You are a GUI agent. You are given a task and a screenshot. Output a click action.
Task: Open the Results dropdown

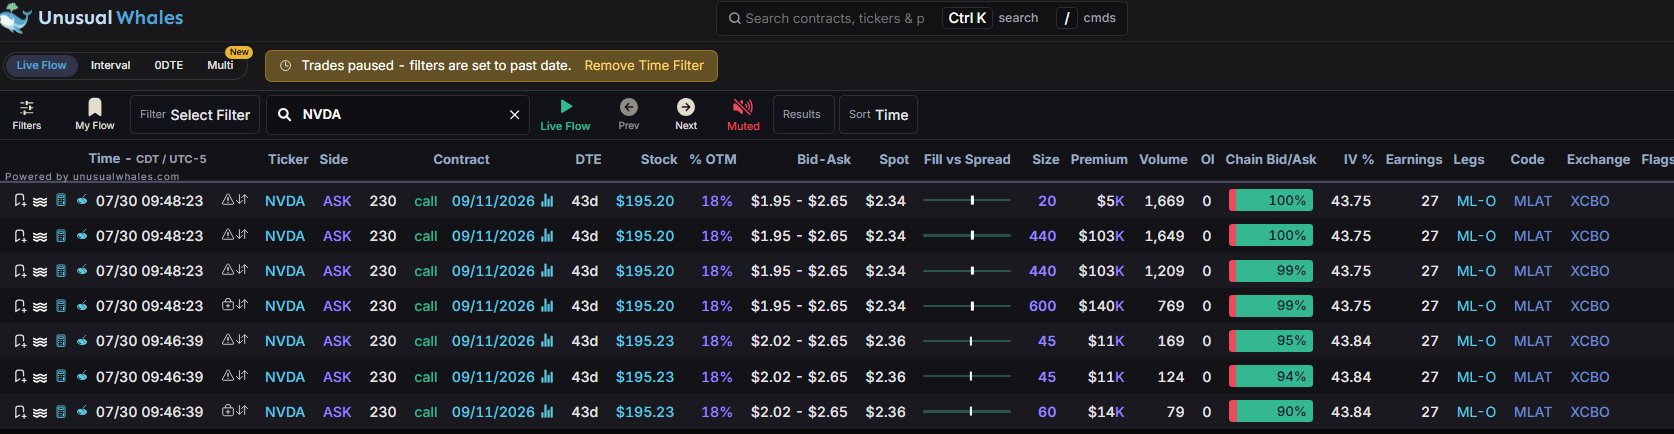pyautogui.click(x=801, y=114)
